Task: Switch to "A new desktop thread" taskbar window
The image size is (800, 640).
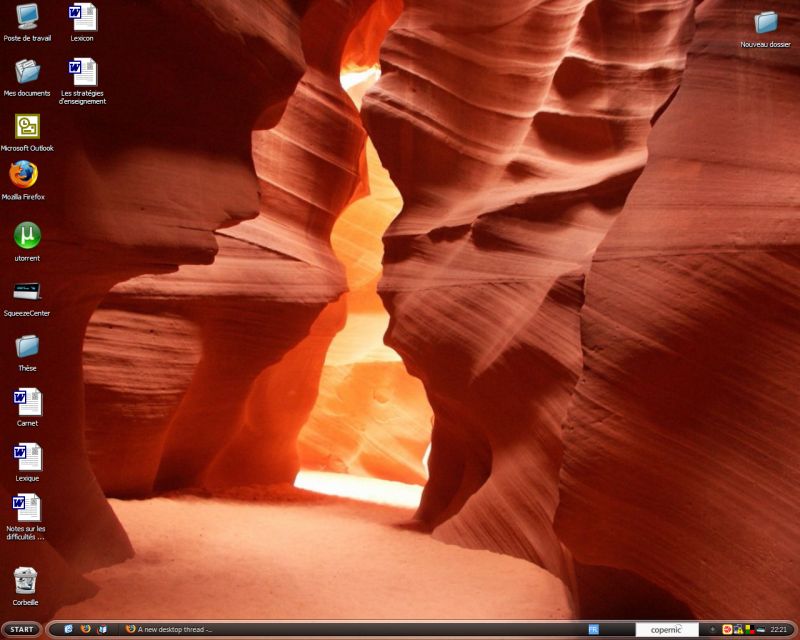Action: point(170,630)
